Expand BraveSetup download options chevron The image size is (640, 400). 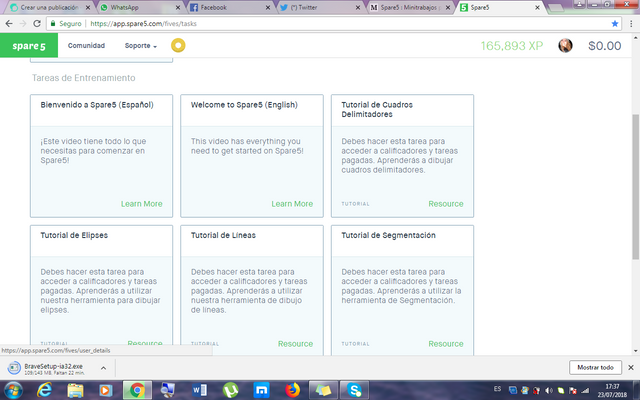pos(103,368)
